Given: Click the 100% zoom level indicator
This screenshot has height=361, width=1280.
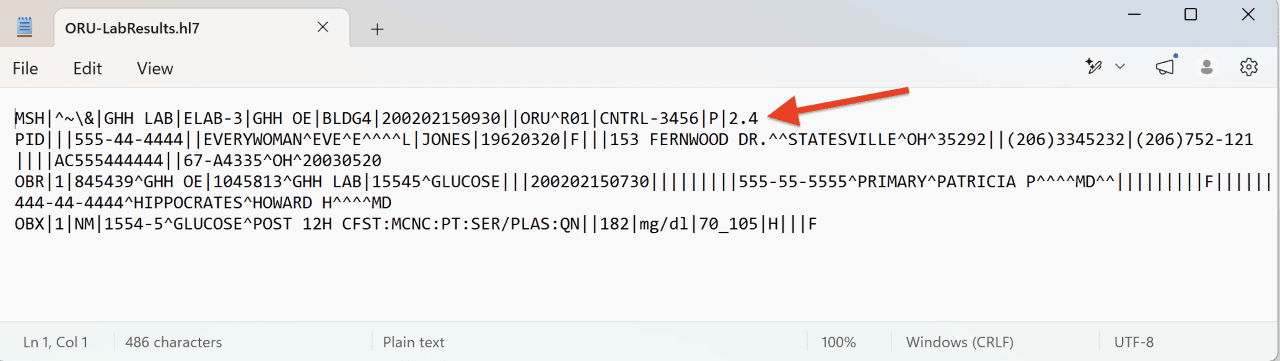Looking at the screenshot, I should tap(838, 342).
